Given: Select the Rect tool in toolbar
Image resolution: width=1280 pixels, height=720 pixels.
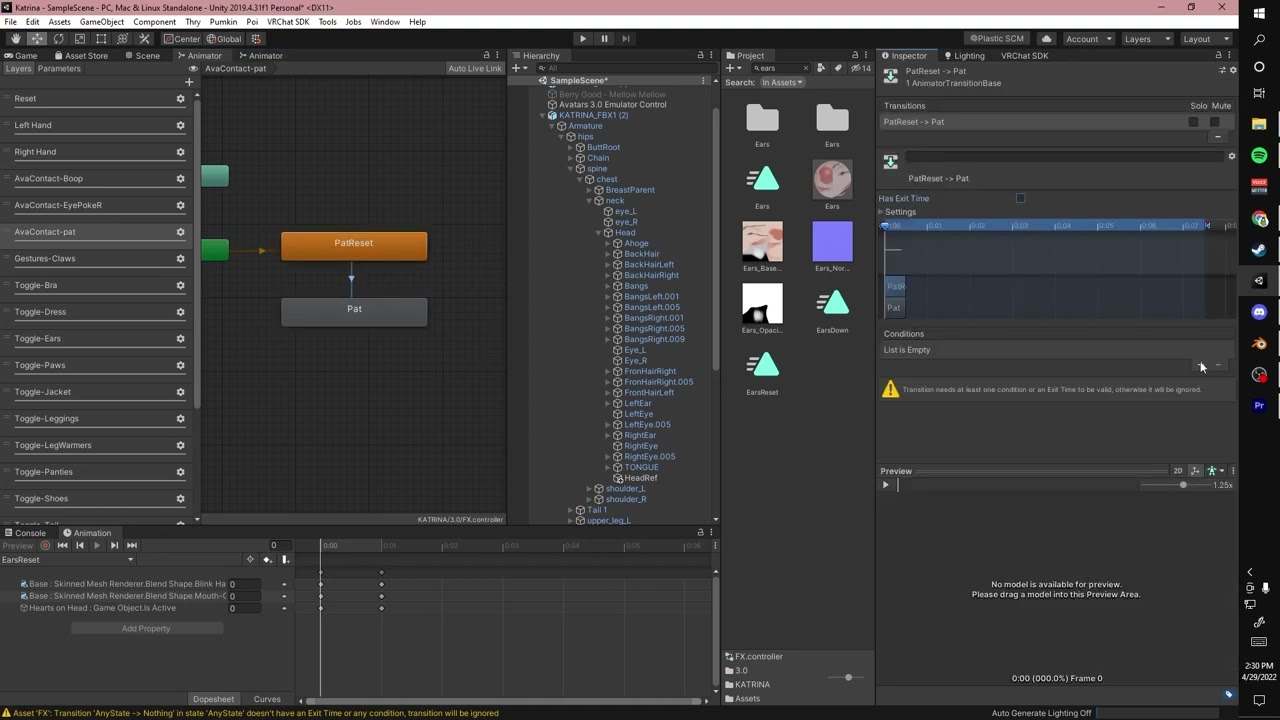Looking at the screenshot, I should (101, 39).
